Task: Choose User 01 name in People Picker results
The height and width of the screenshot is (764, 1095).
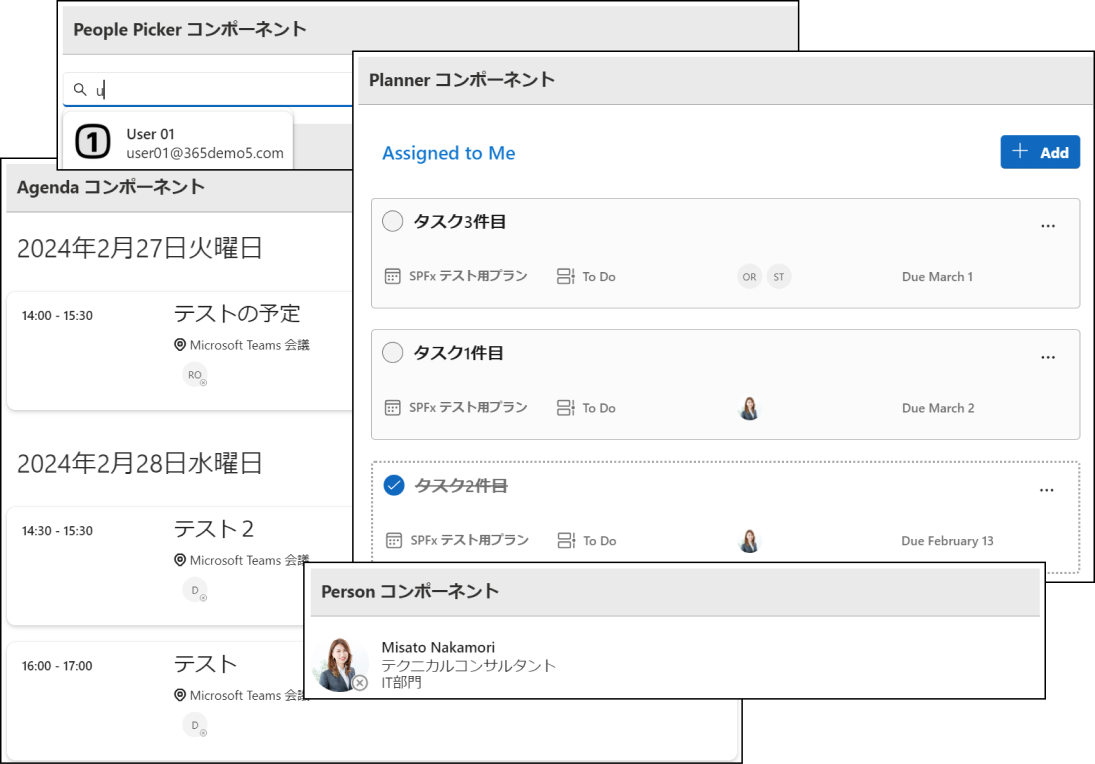Action: coord(150,133)
